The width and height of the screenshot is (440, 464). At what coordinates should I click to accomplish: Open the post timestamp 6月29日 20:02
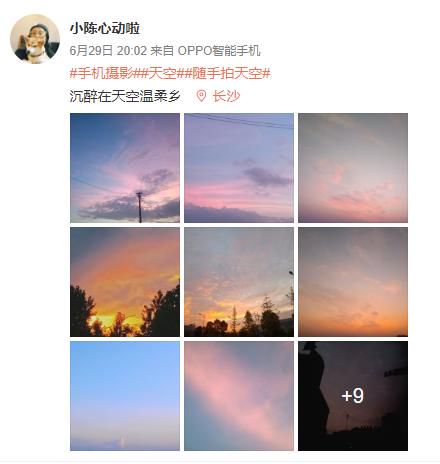(108, 51)
